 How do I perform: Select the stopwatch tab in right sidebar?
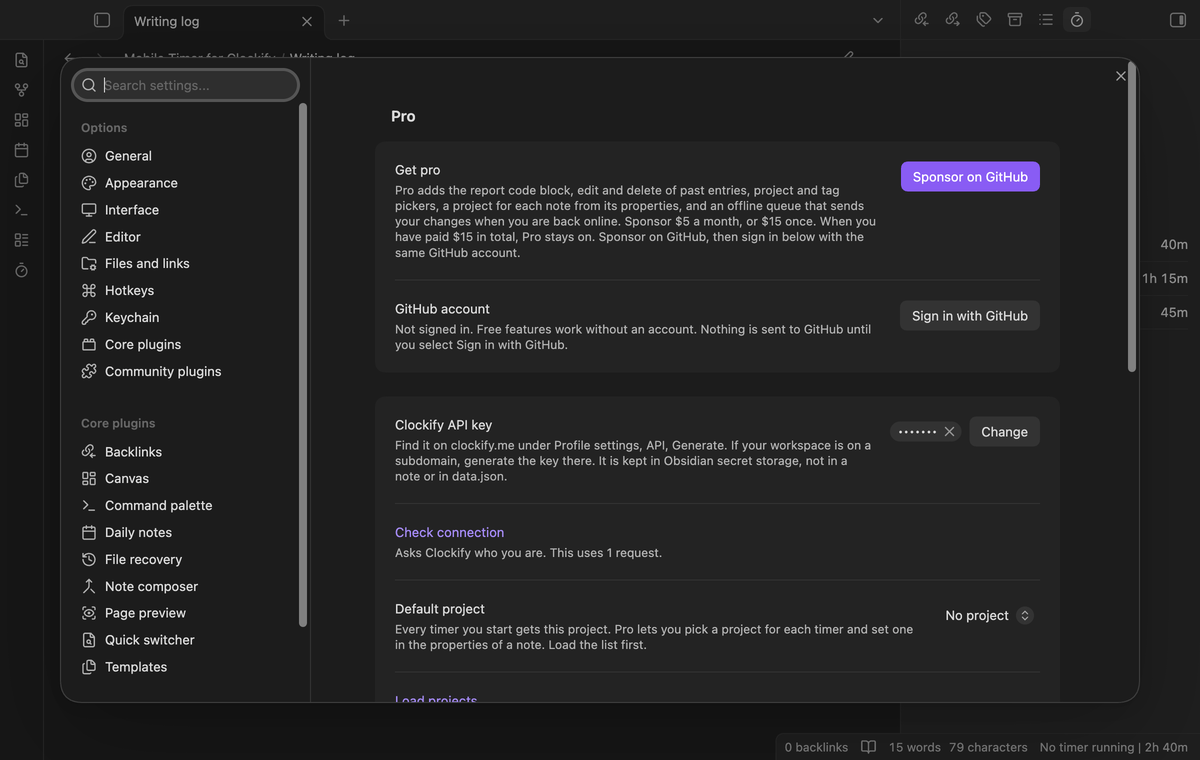point(1077,19)
